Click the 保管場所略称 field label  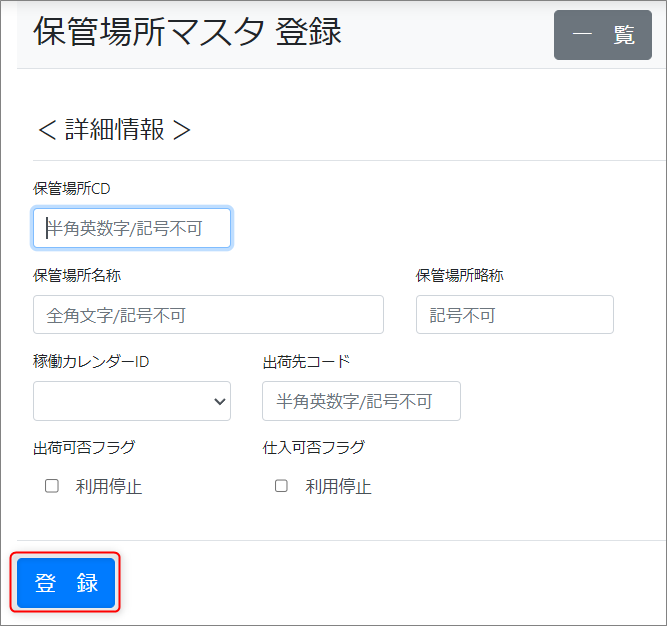tap(460, 275)
